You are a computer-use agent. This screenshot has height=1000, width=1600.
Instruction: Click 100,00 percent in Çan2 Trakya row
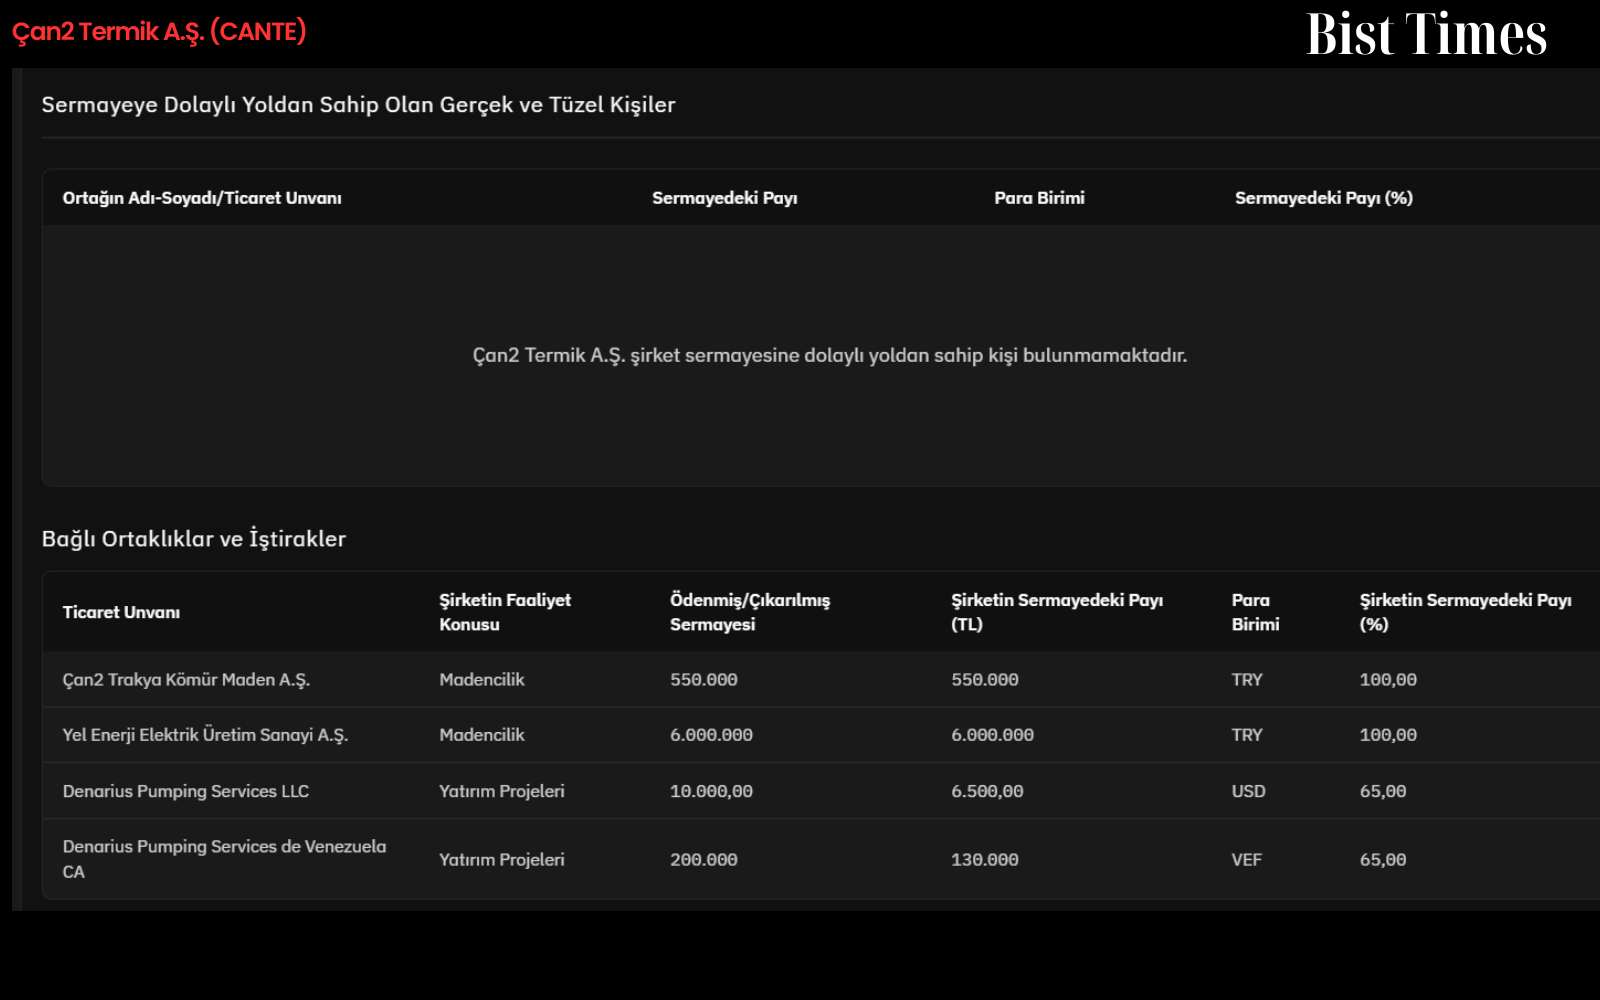coord(1388,680)
